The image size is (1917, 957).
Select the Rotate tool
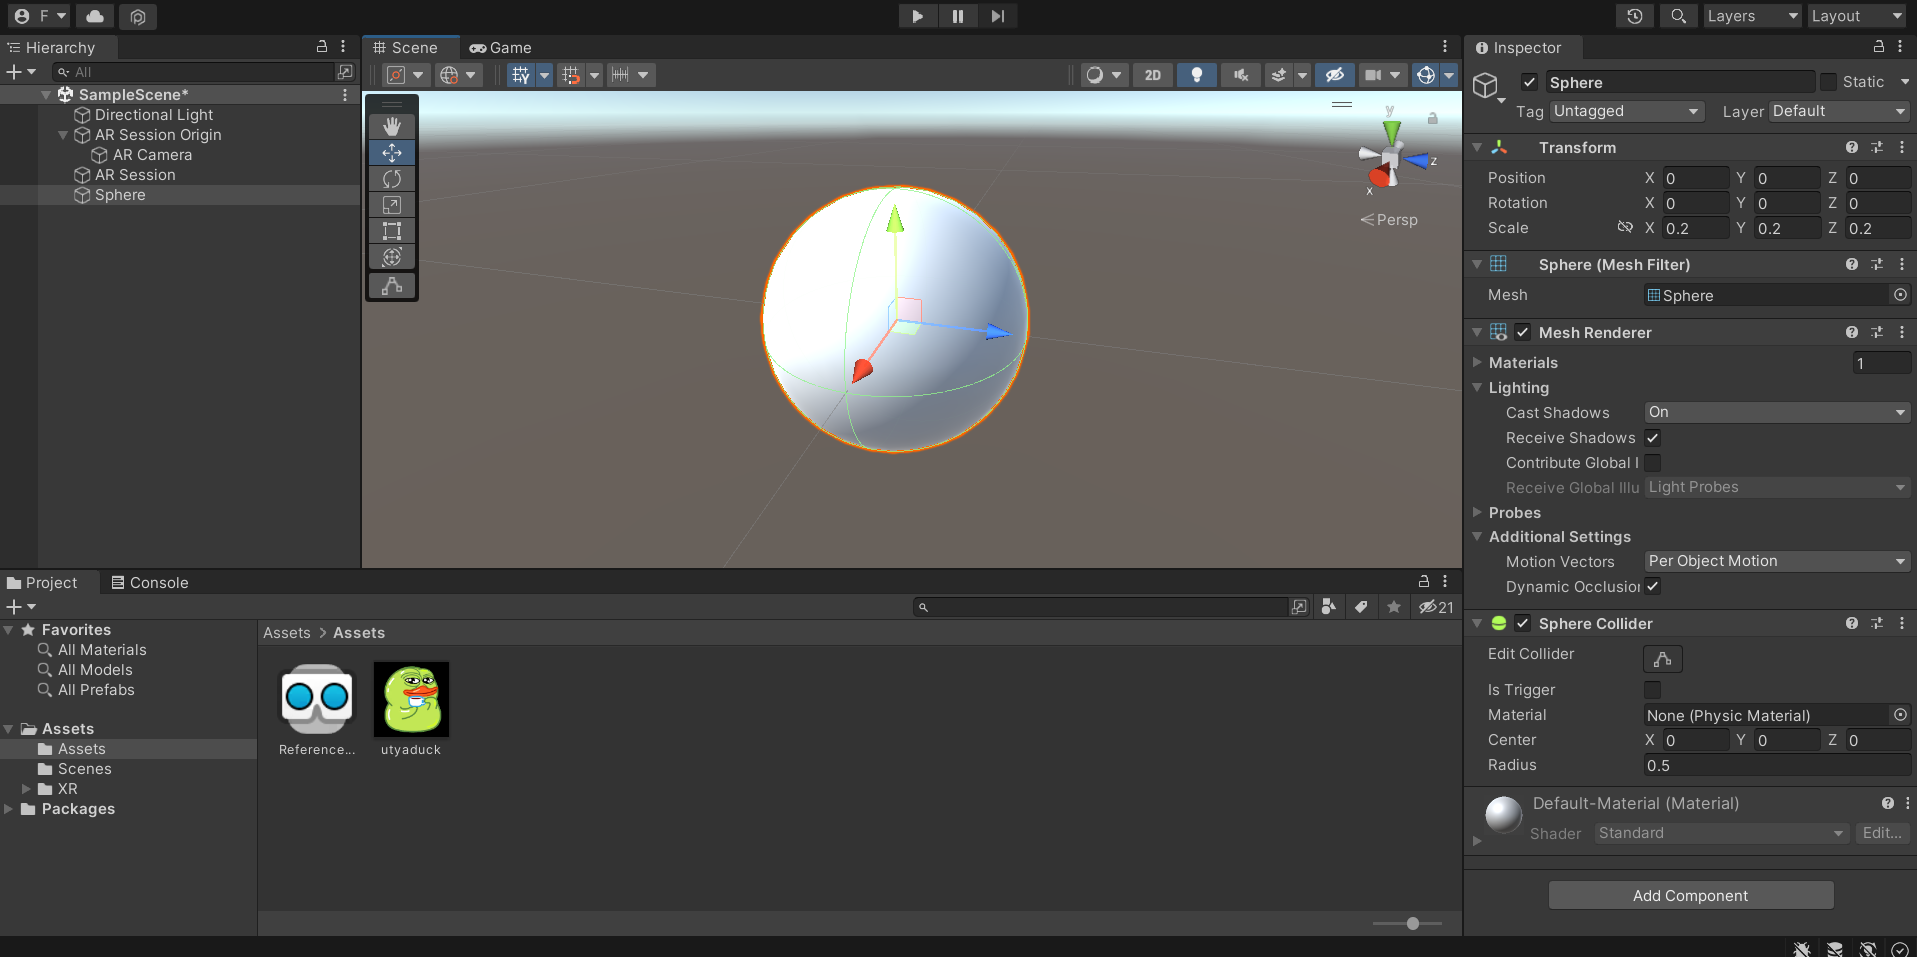(x=392, y=178)
